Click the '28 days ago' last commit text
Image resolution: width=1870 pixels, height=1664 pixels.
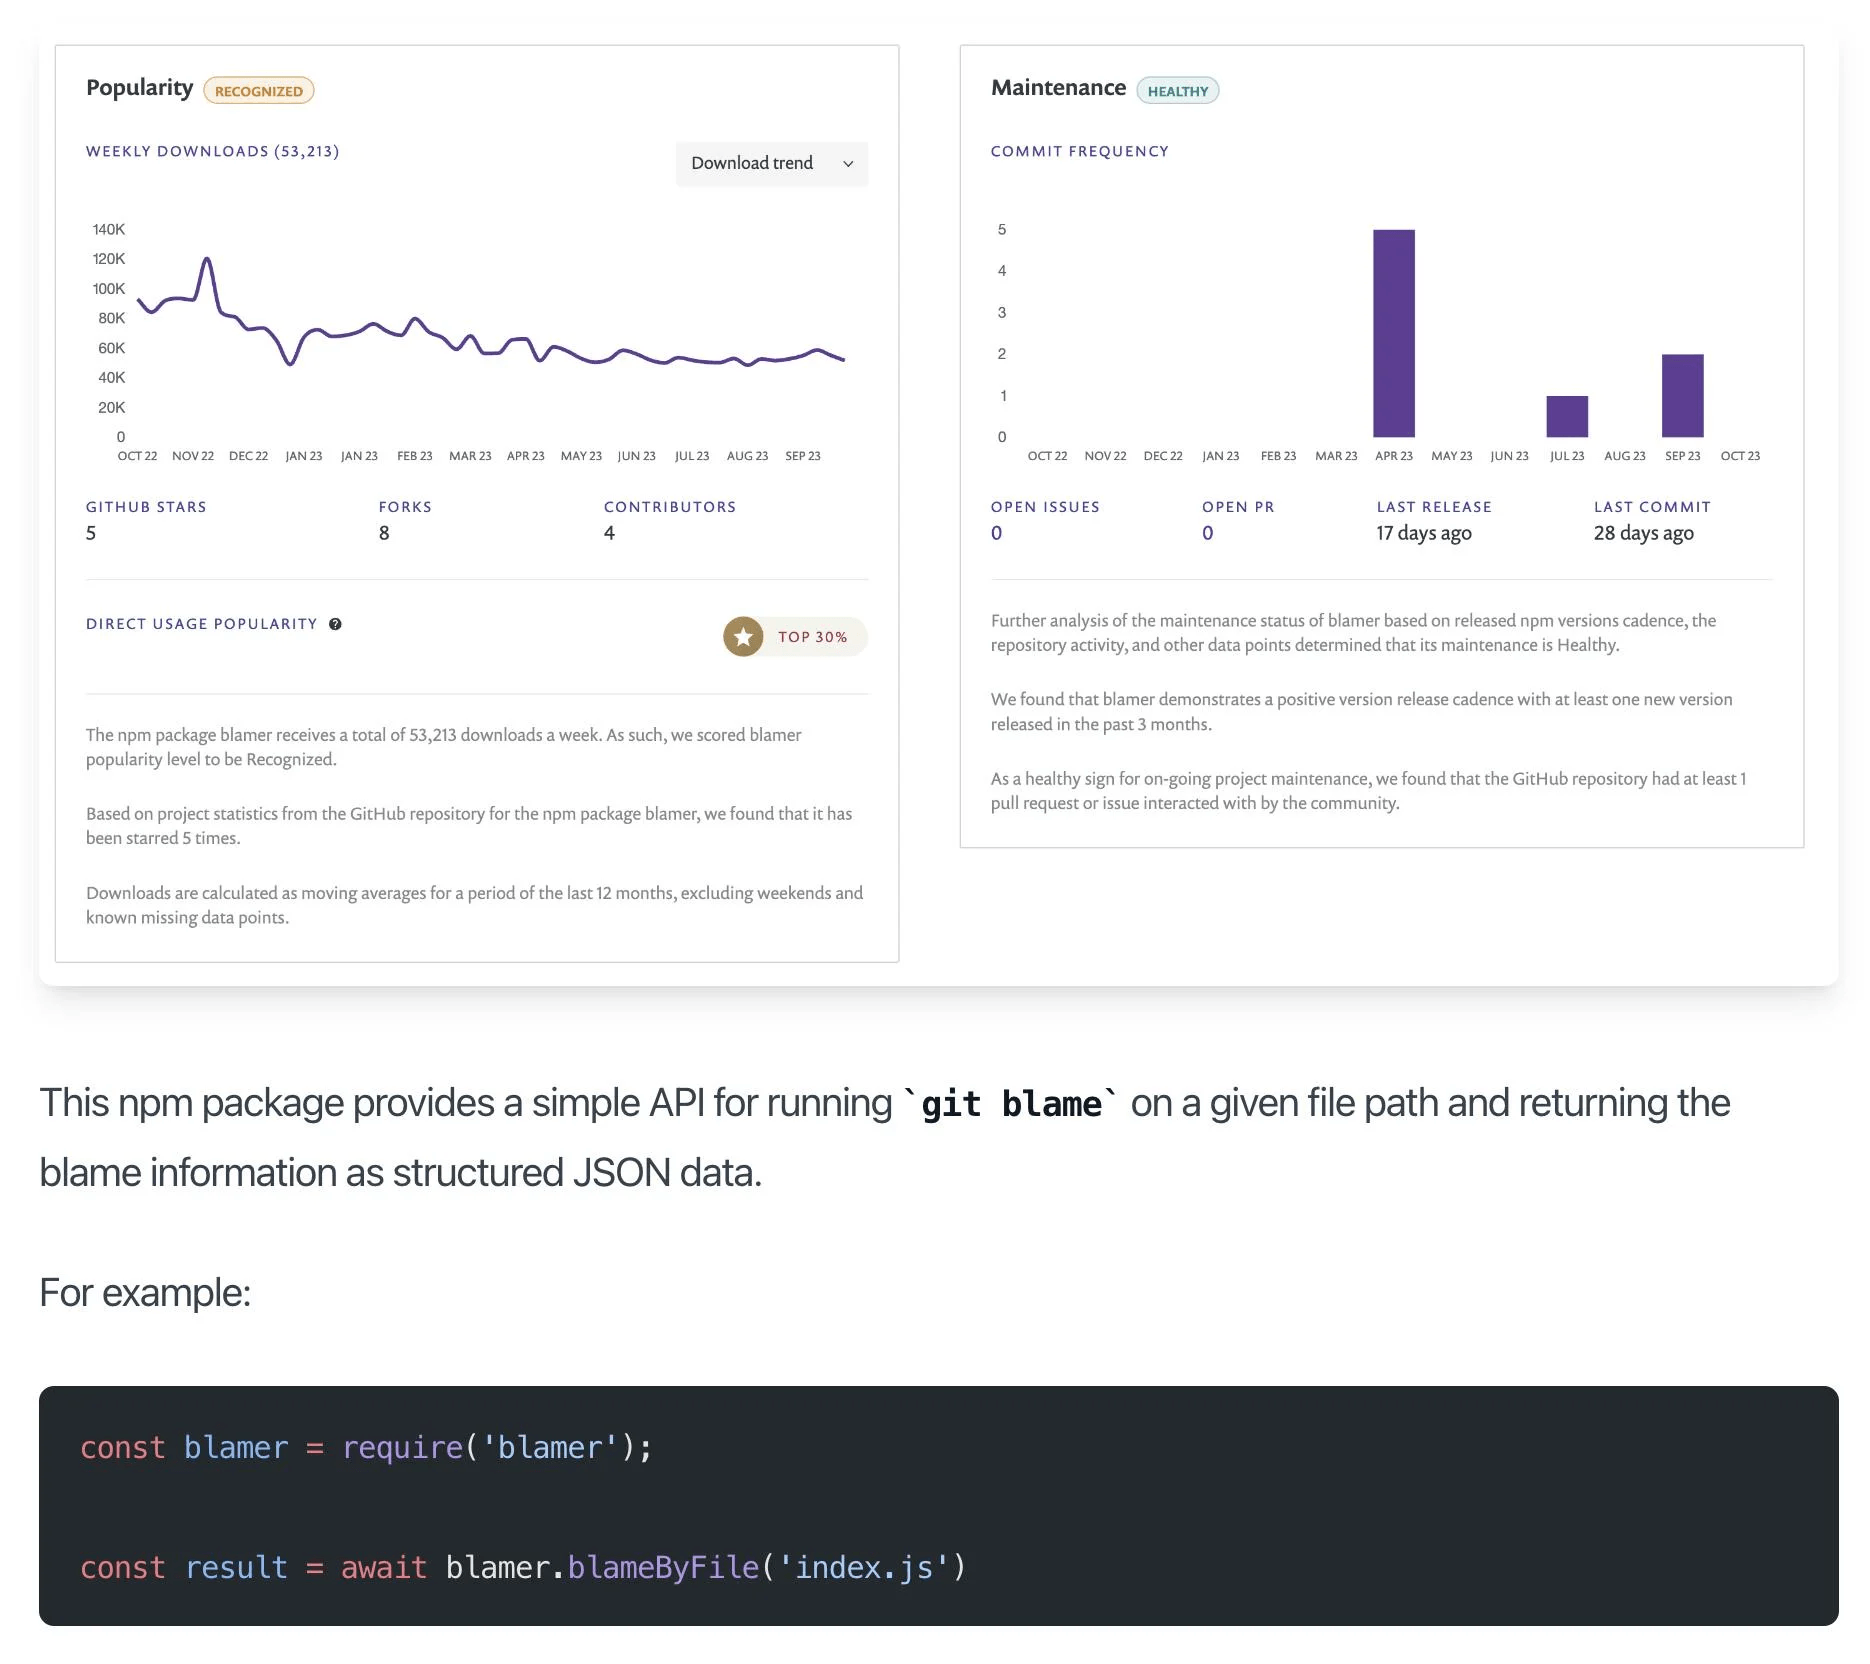coord(1643,533)
